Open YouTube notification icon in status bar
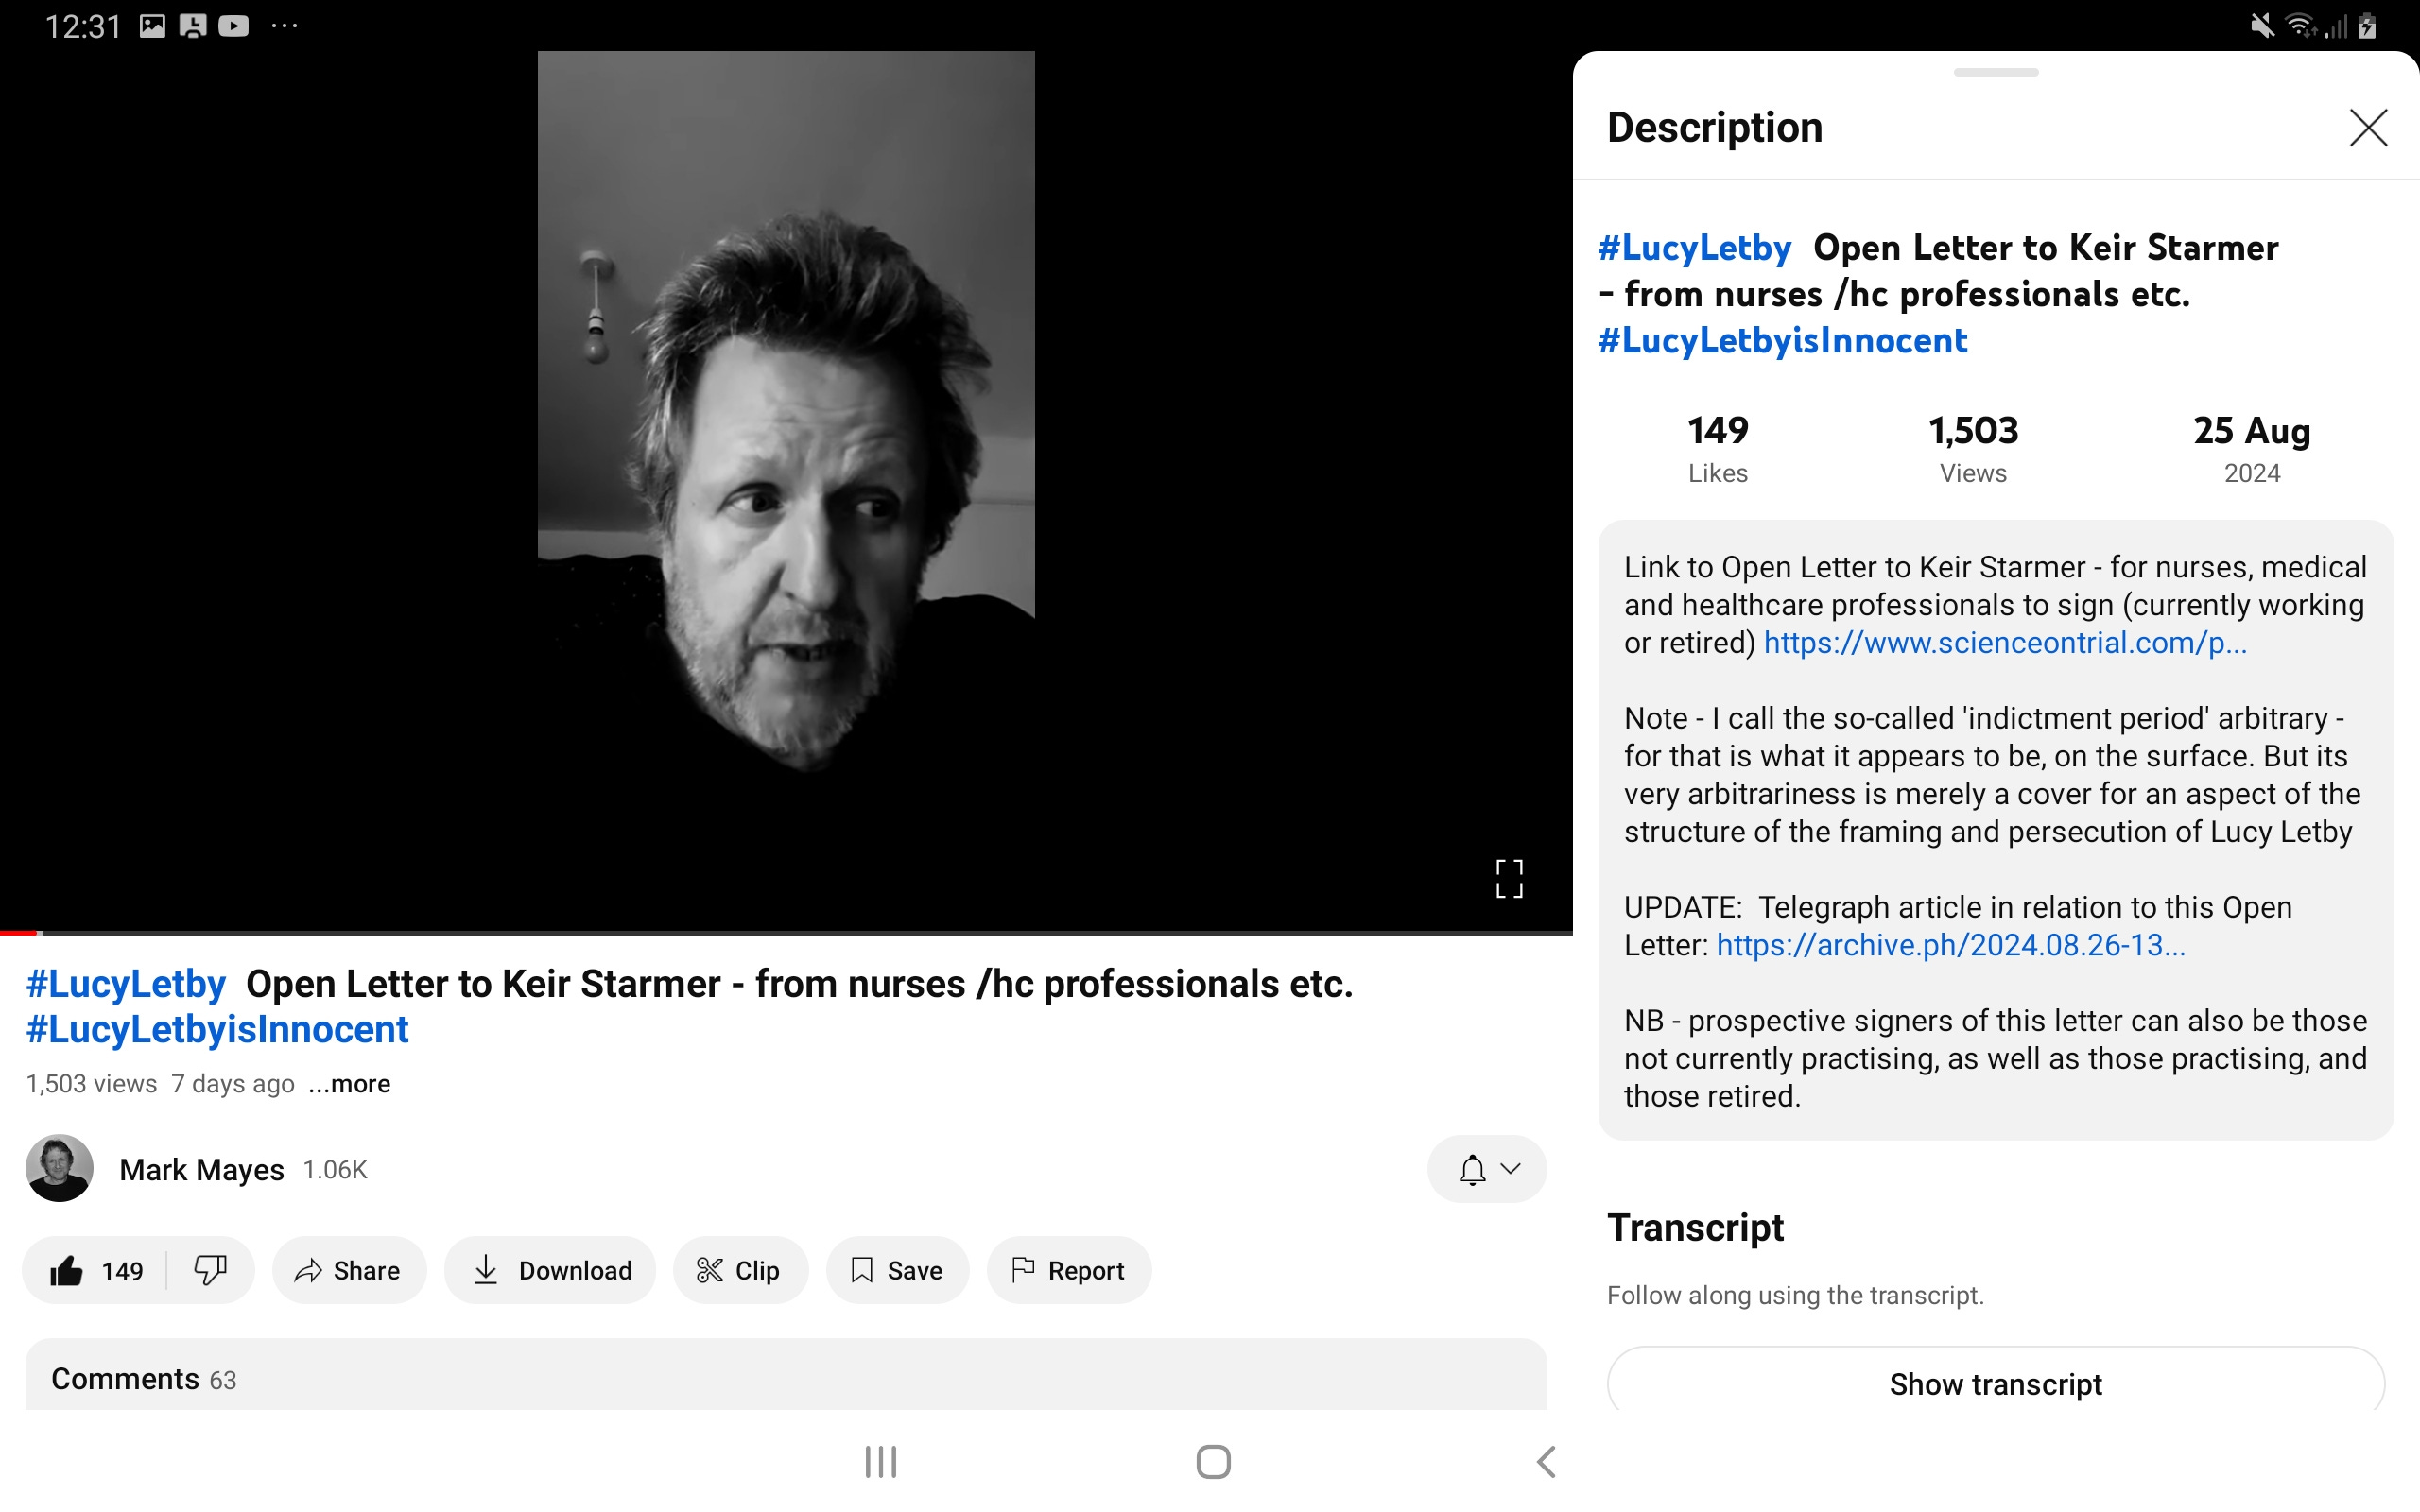 [x=234, y=26]
